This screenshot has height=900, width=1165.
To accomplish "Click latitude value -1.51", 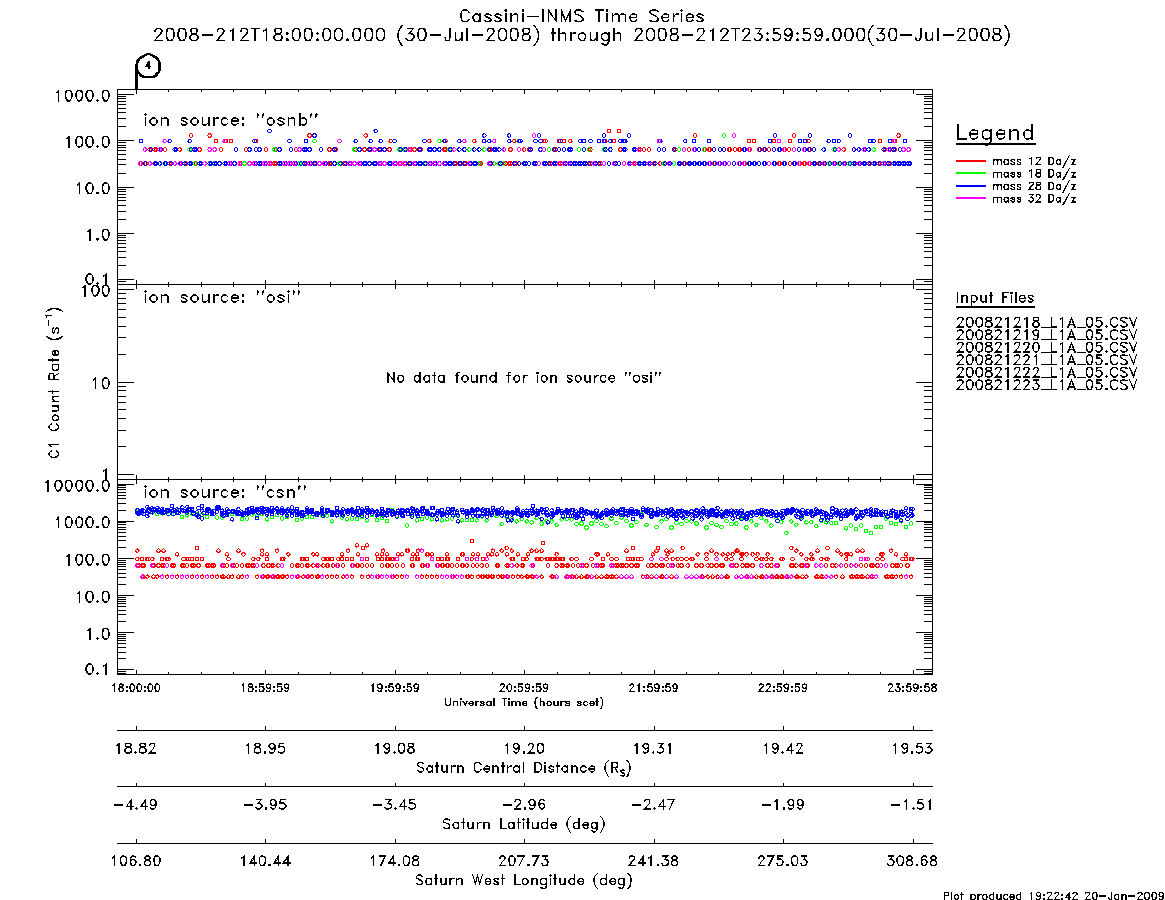I will 912,805.
